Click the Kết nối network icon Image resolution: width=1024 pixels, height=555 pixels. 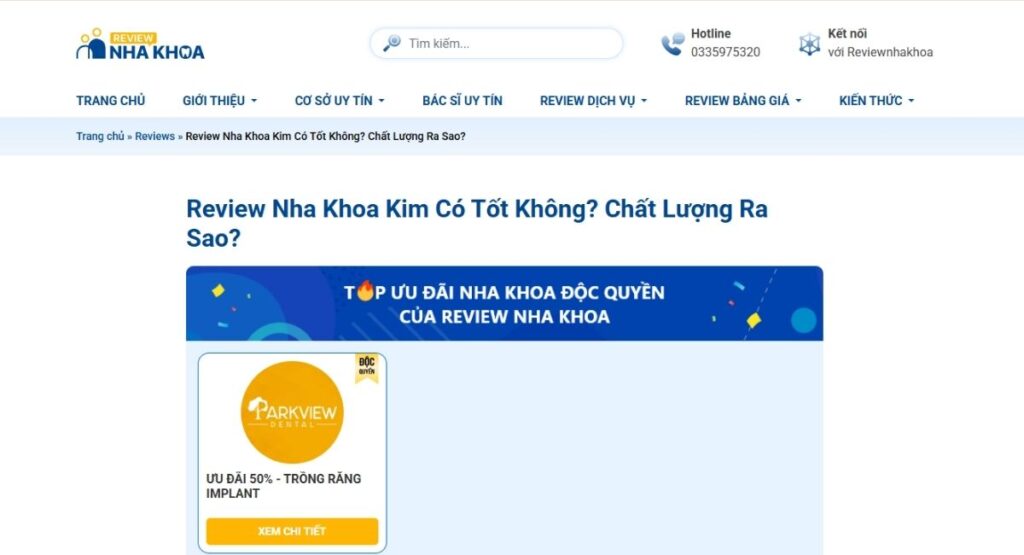(809, 44)
